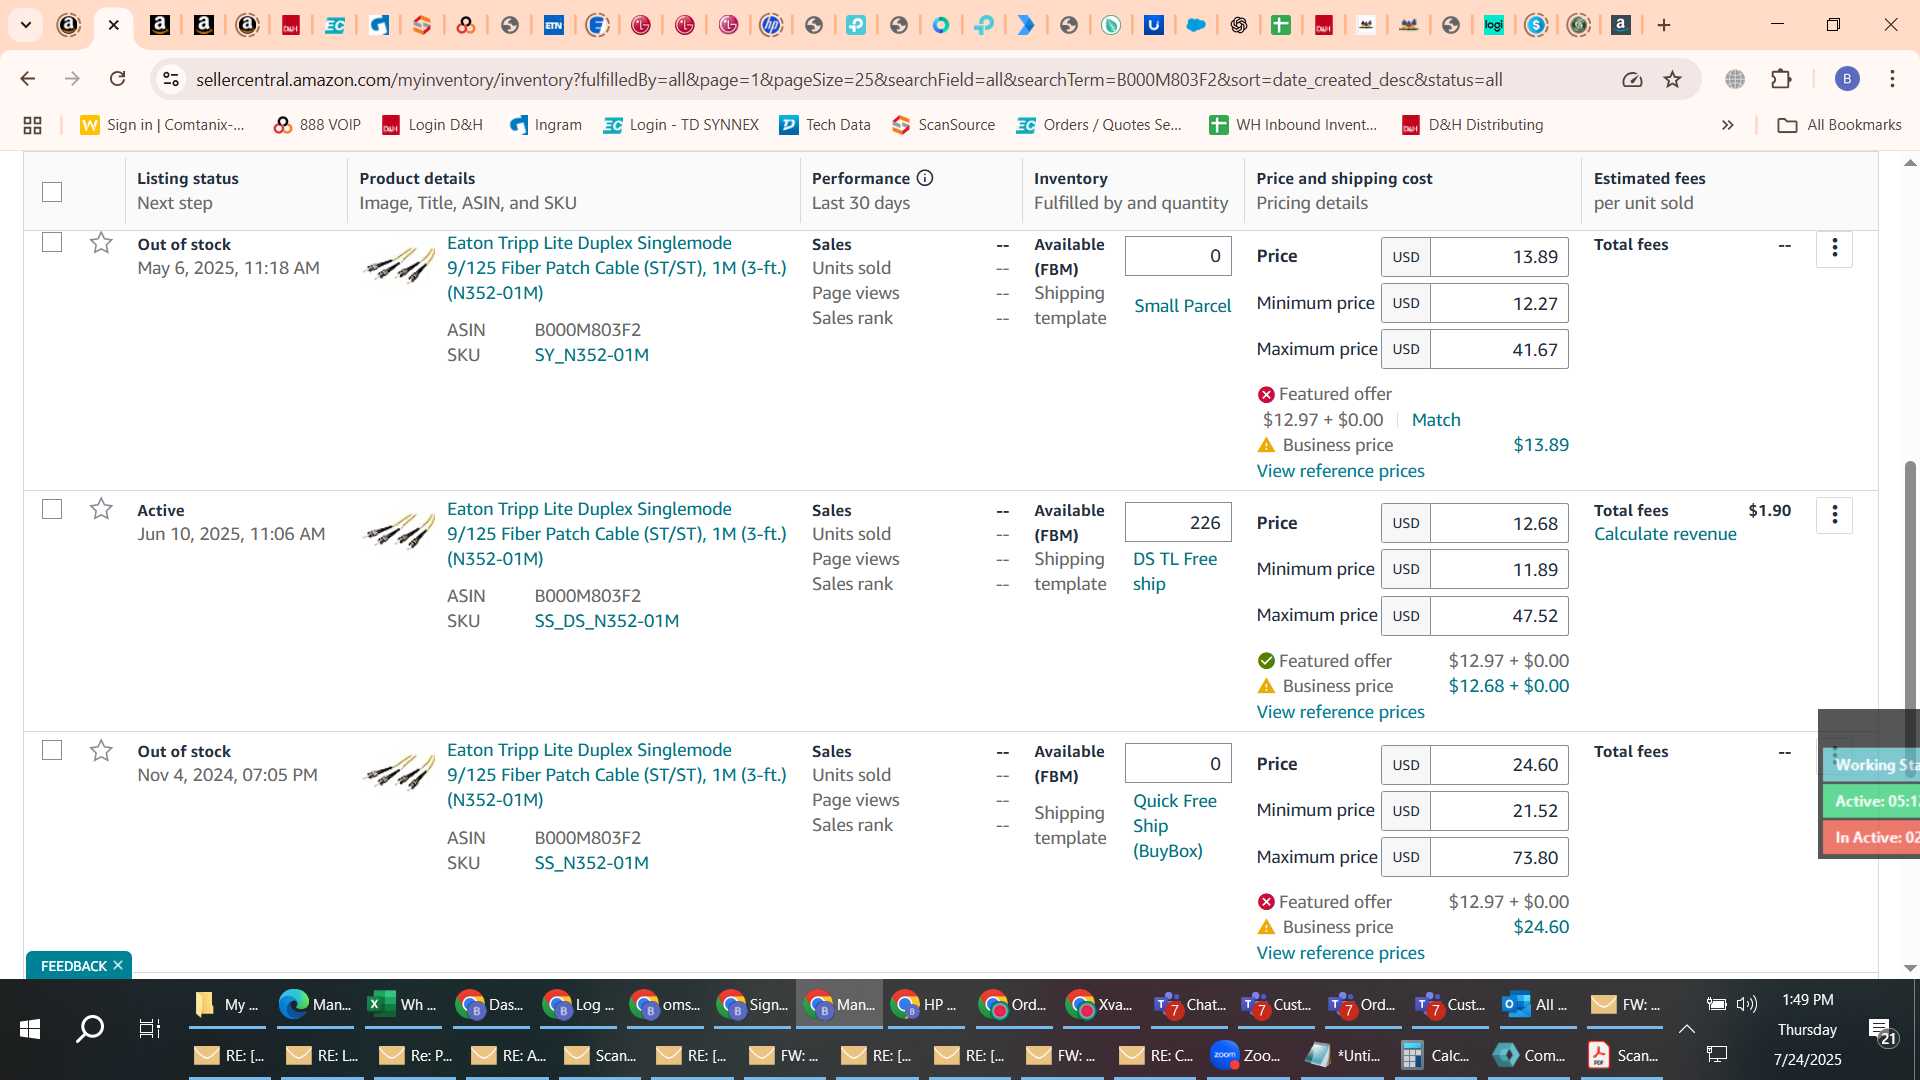Toggle the select-all listings checkbox
The height and width of the screenshot is (1080, 1920).
[x=52, y=191]
